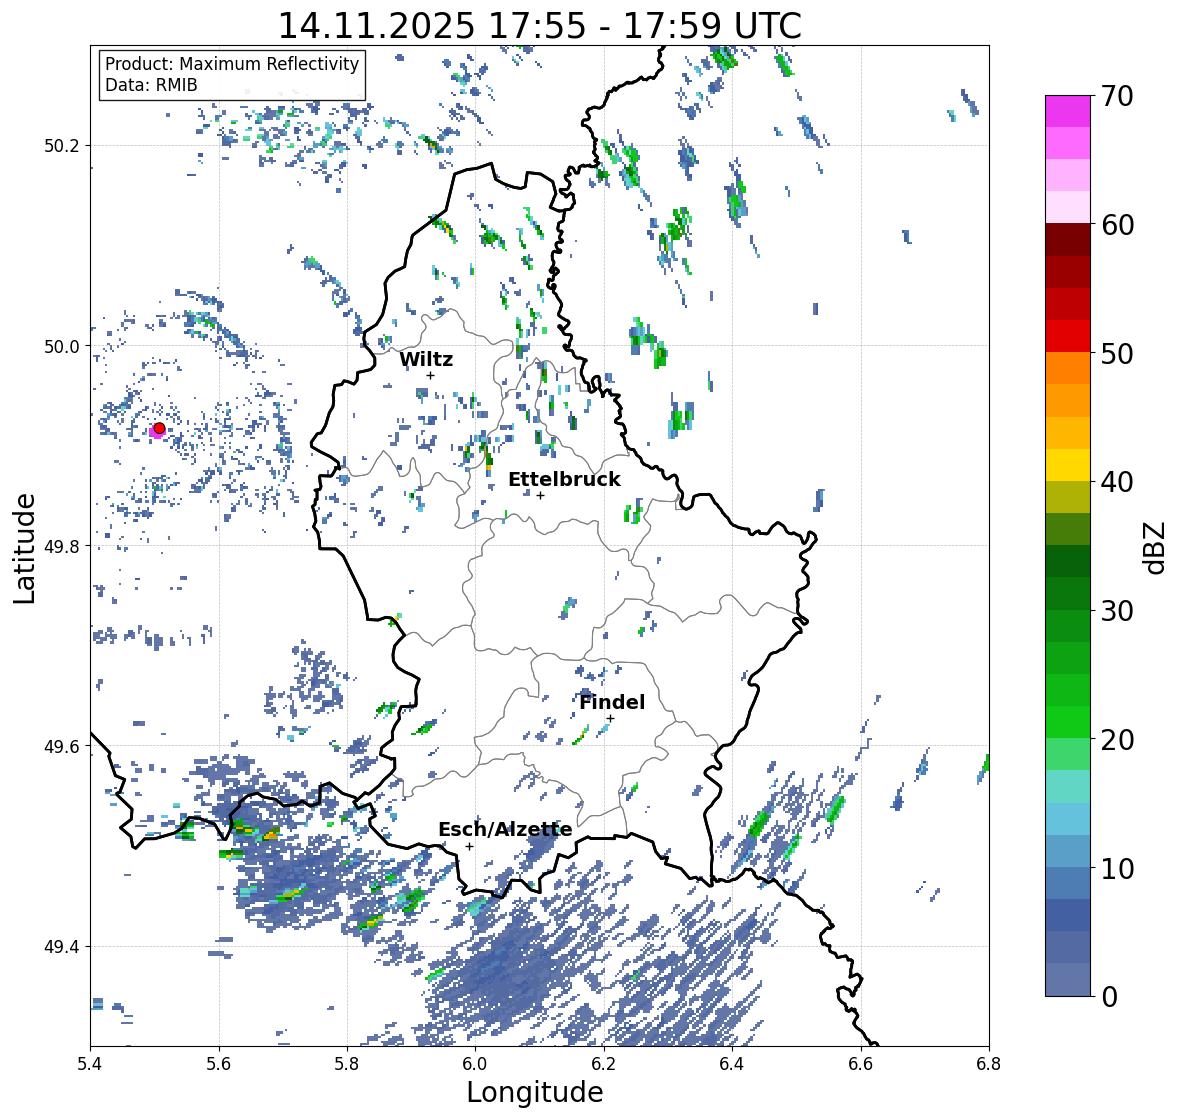This screenshot has height=1117, width=1179.
Task: Click the 'Data: RMIB' text
Action: pos(151,85)
